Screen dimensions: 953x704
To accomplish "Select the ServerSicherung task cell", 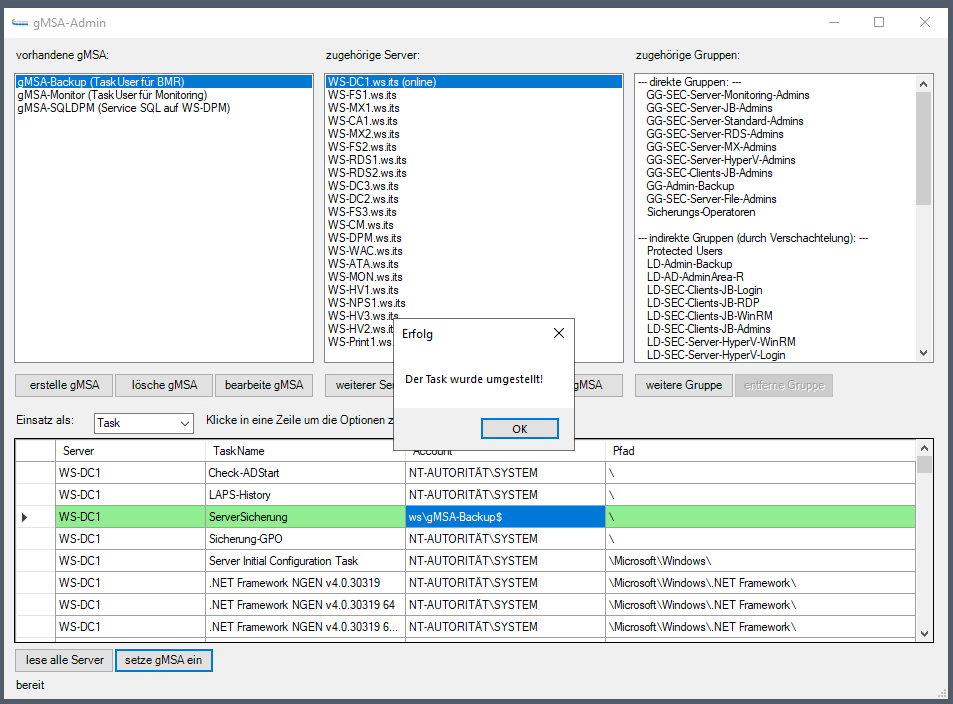I will point(305,517).
